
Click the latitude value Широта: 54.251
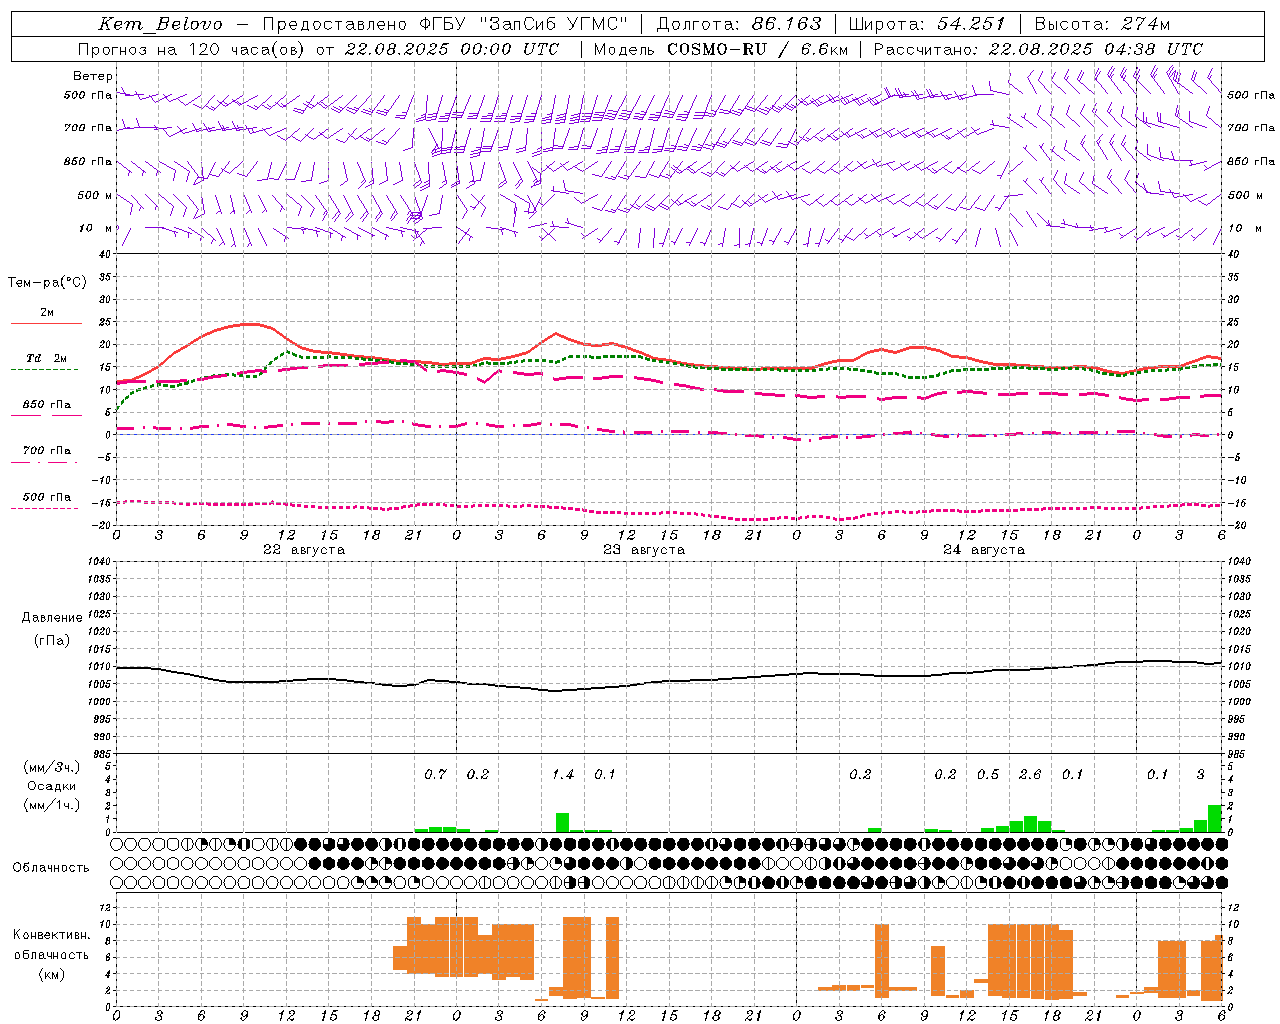pyautogui.click(x=927, y=24)
